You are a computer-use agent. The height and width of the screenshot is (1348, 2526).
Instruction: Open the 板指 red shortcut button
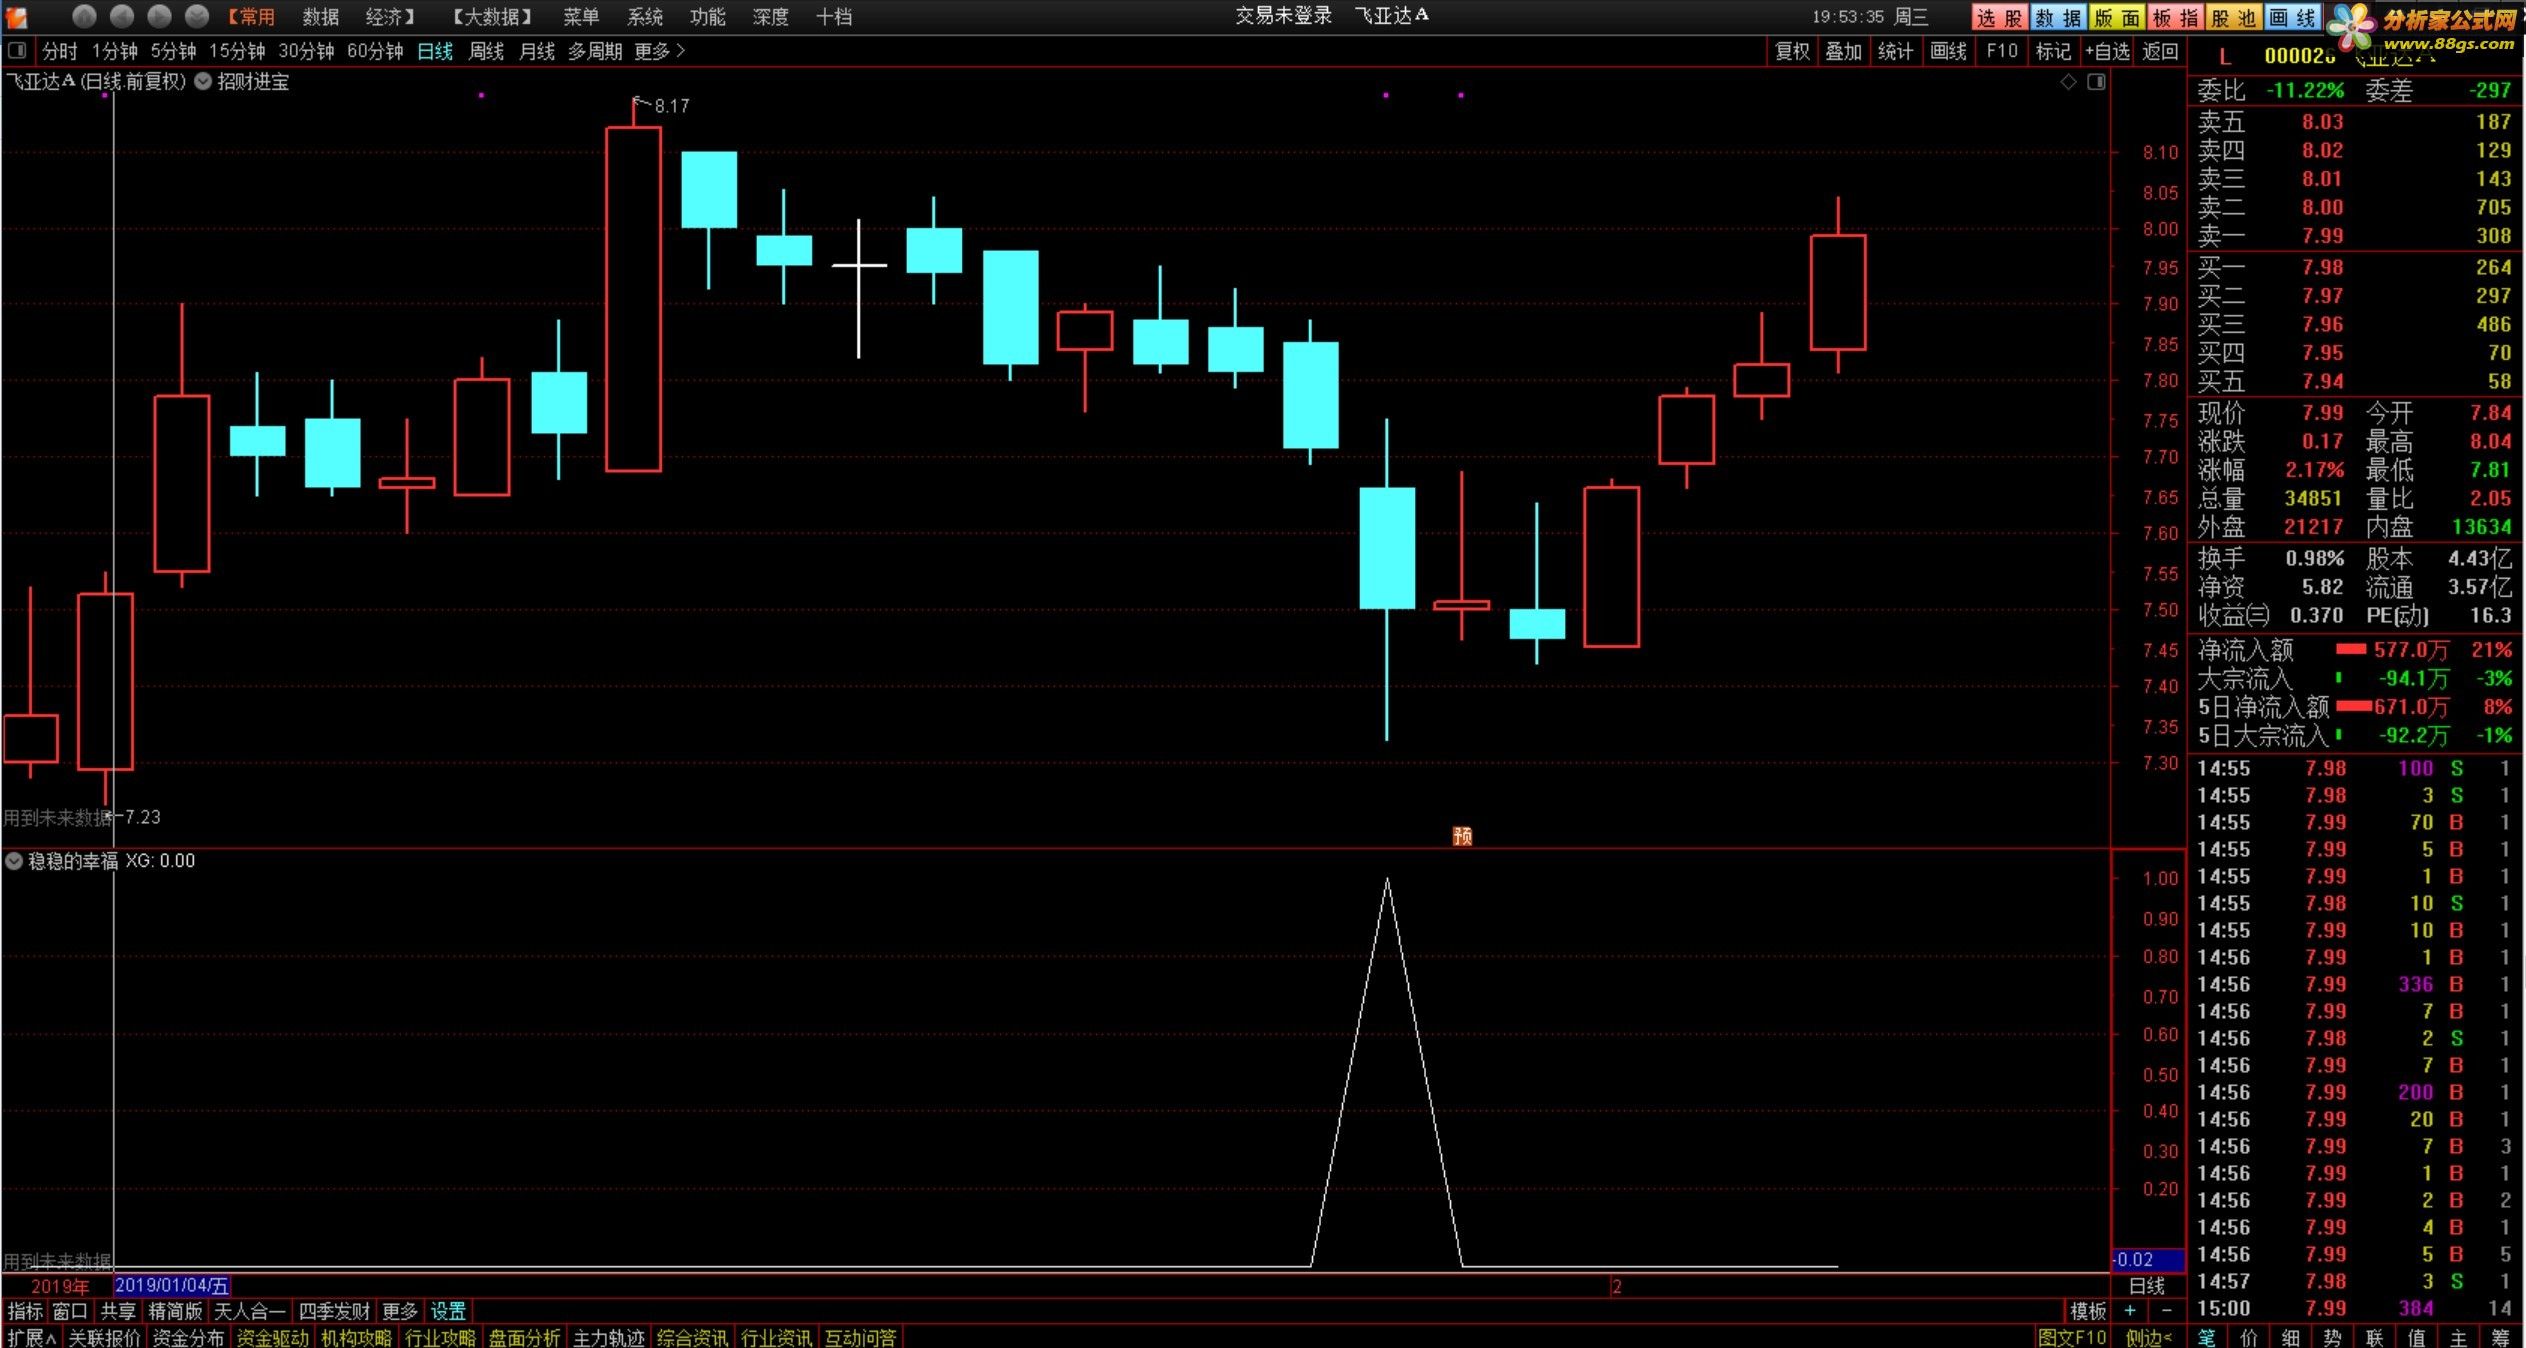(2175, 17)
